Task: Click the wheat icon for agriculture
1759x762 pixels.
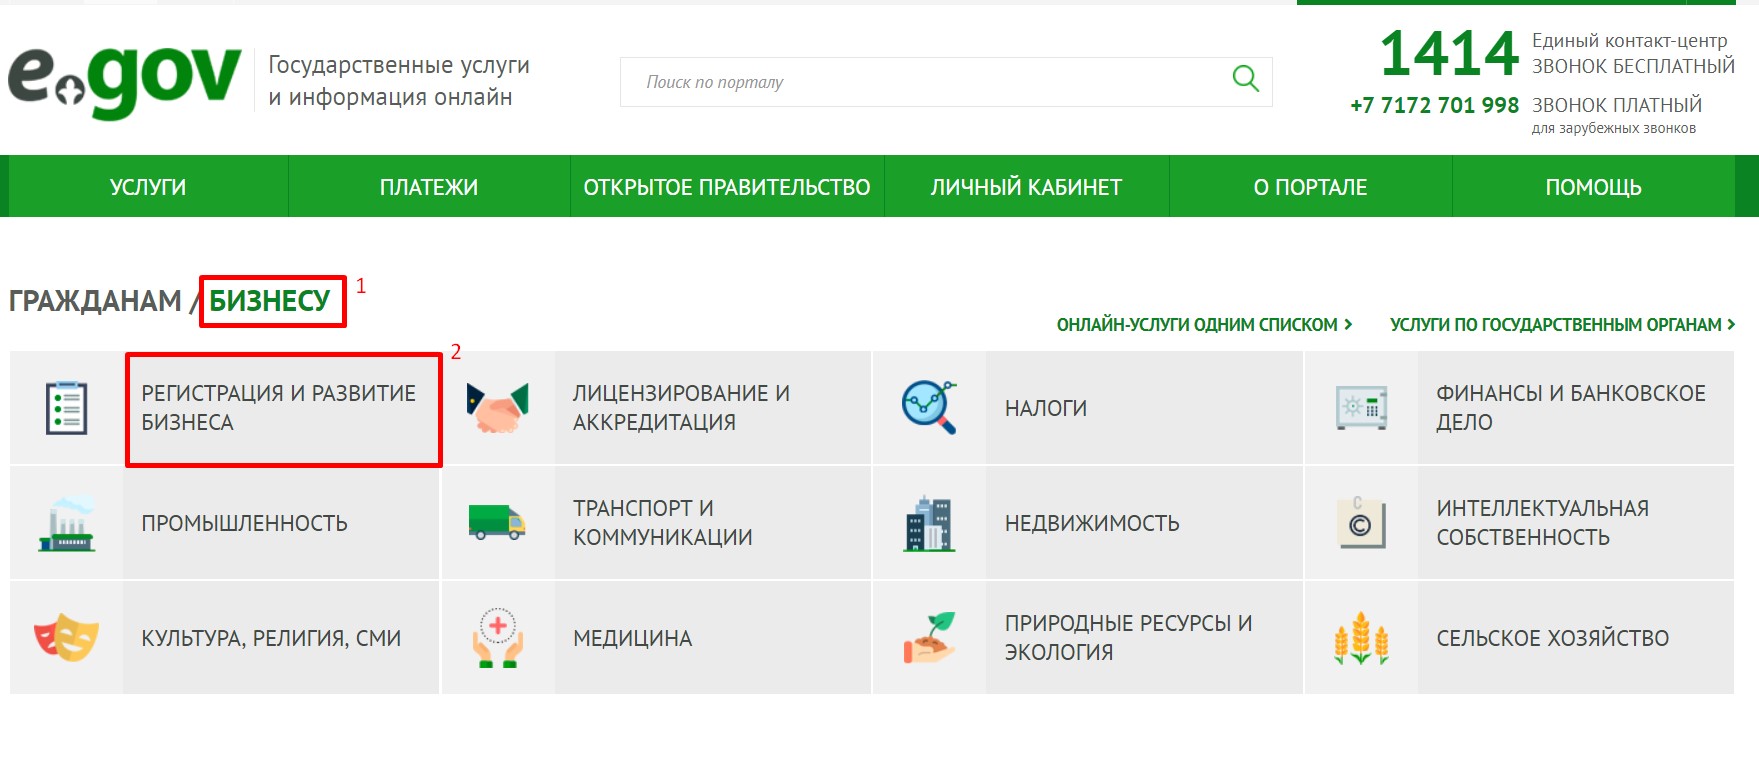Action: [1361, 638]
